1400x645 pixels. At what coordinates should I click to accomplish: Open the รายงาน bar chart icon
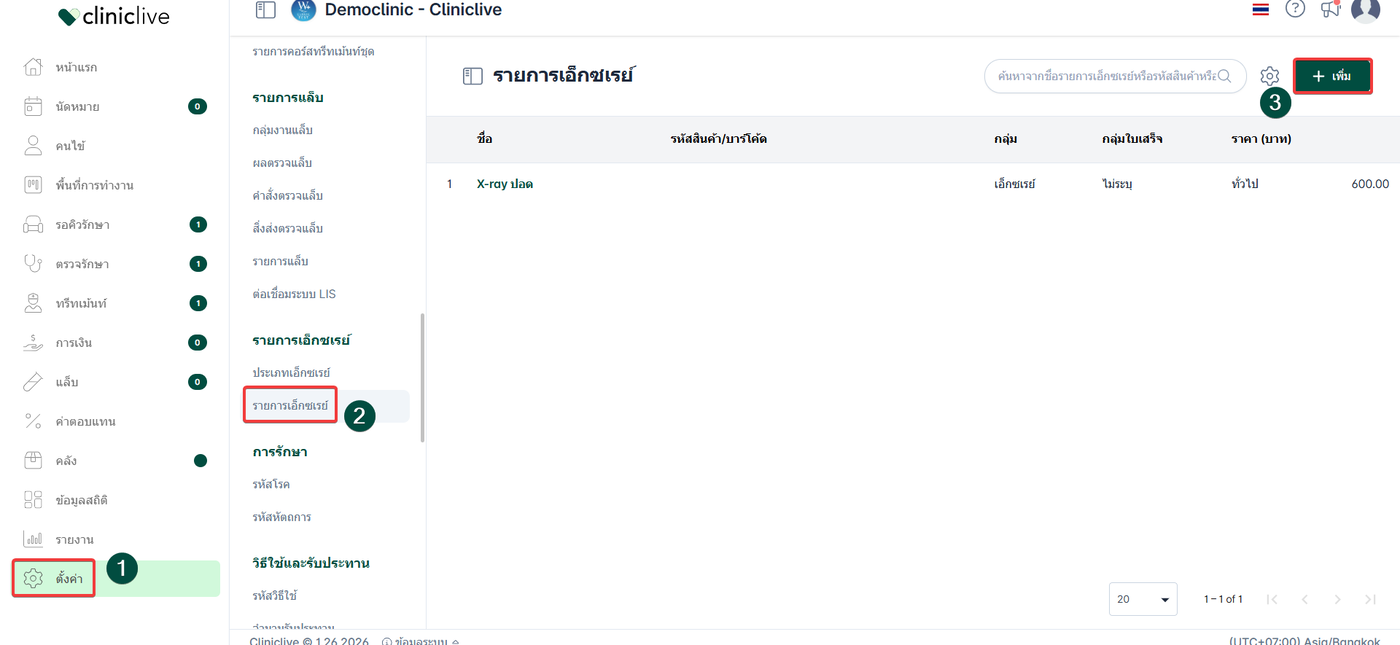(33, 539)
